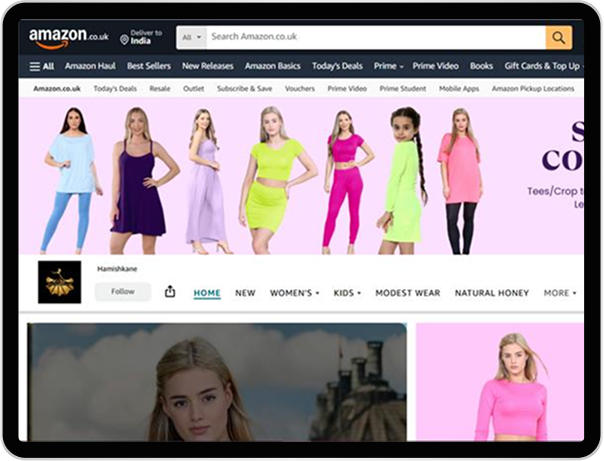Select the HOME store tab
604x461 pixels.
click(x=207, y=293)
